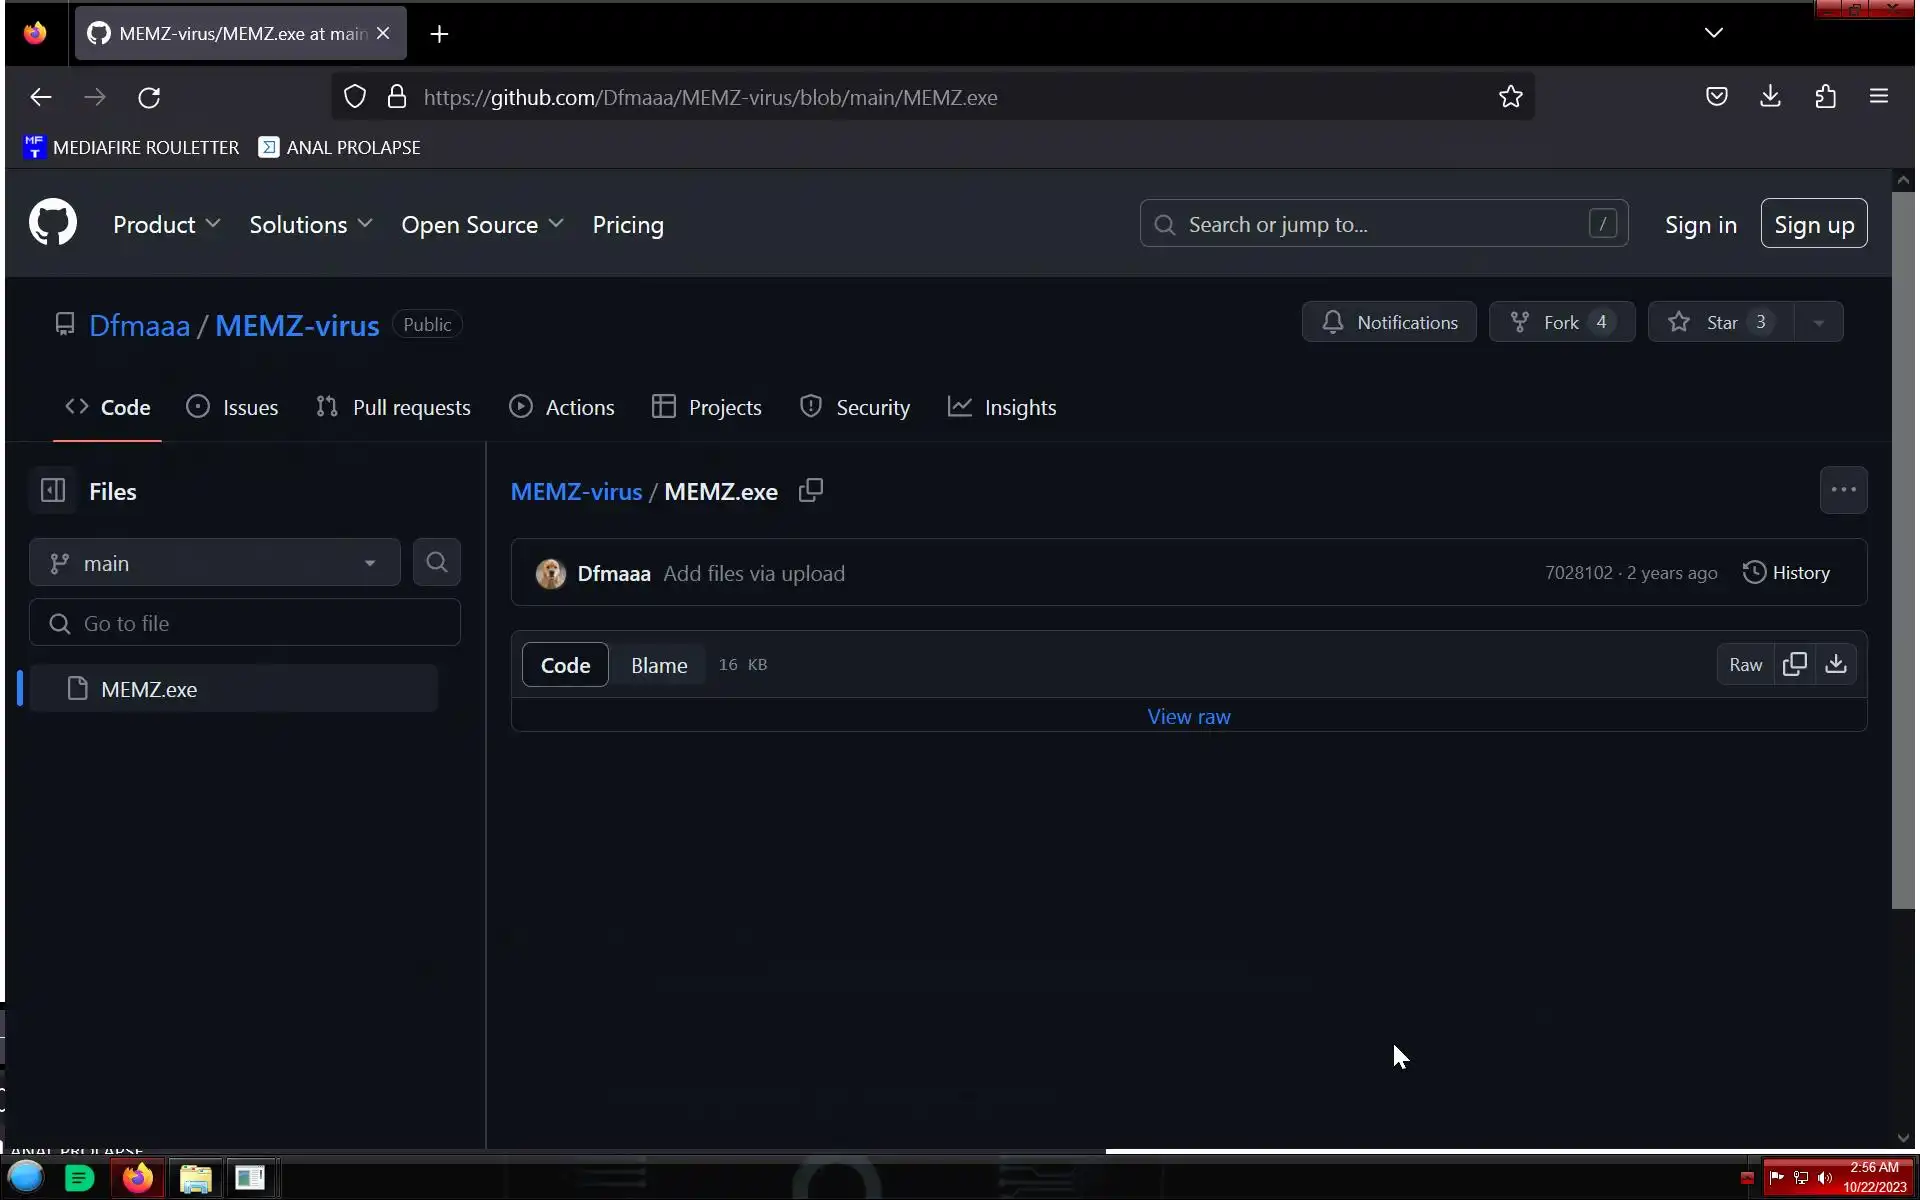Expand the star lists dropdown arrow

click(1819, 322)
